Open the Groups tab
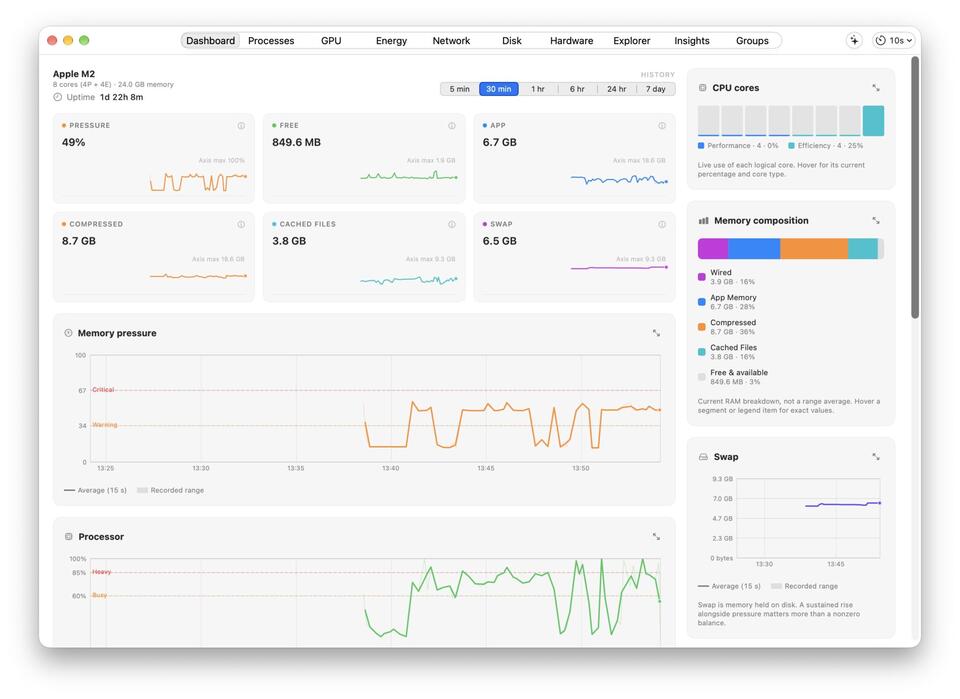Image resolution: width=960 pixels, height=699 pixels. [x=752, y=40]
